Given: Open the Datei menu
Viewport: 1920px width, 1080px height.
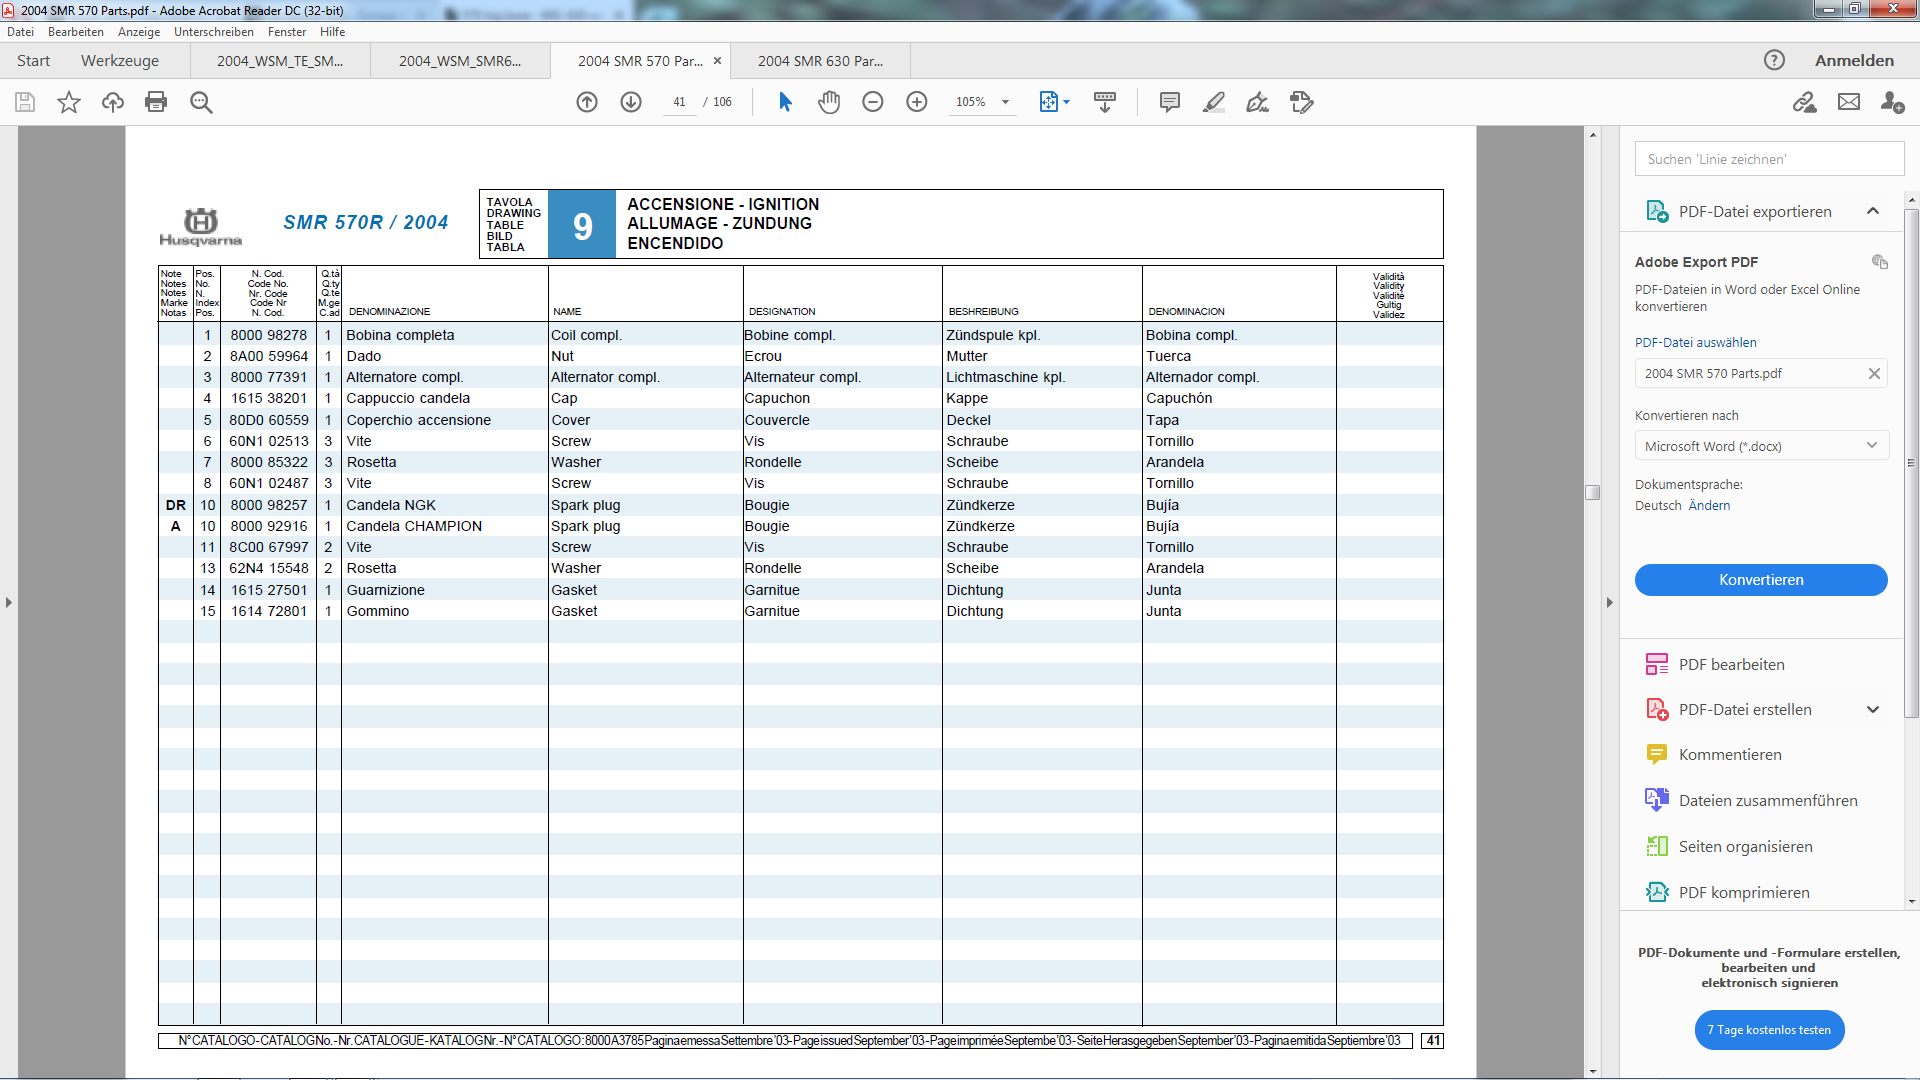Looking at the screenshot, I should click(x=21, y=32).
